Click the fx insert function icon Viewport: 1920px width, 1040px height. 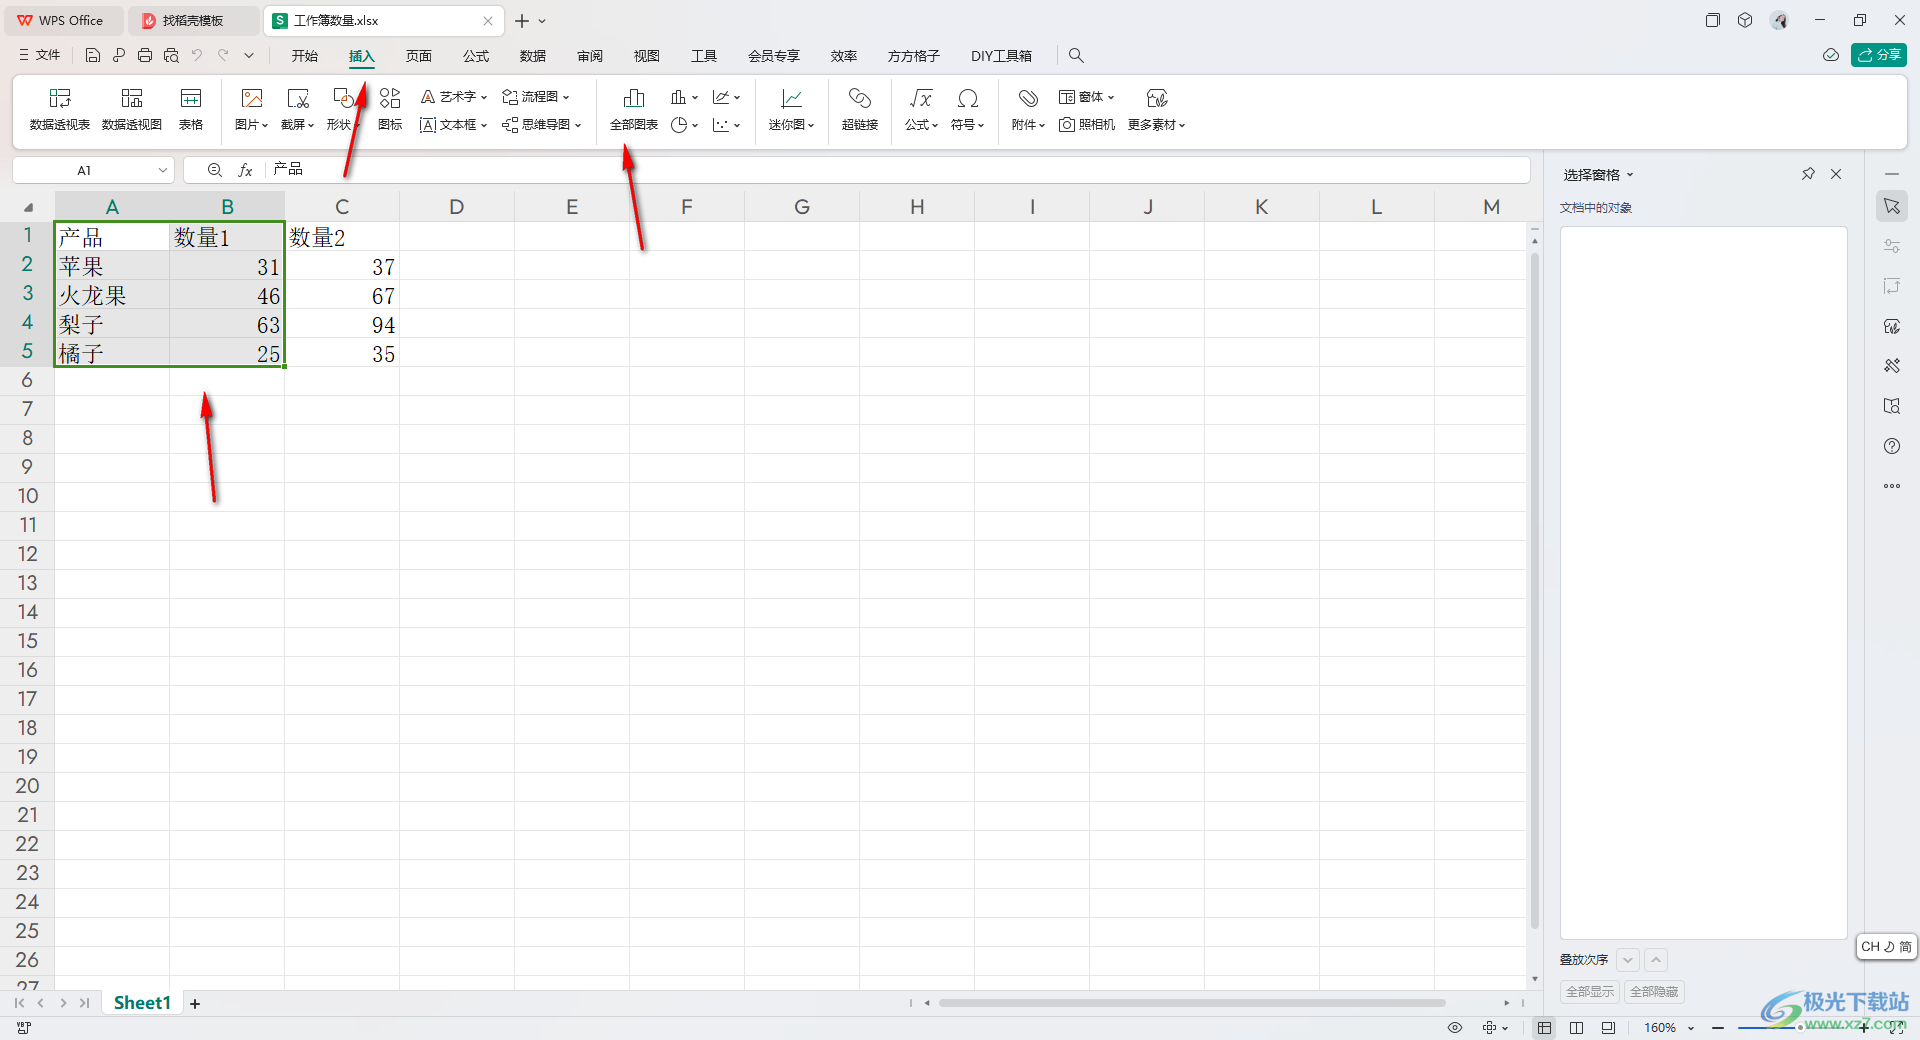pos(245,170)
